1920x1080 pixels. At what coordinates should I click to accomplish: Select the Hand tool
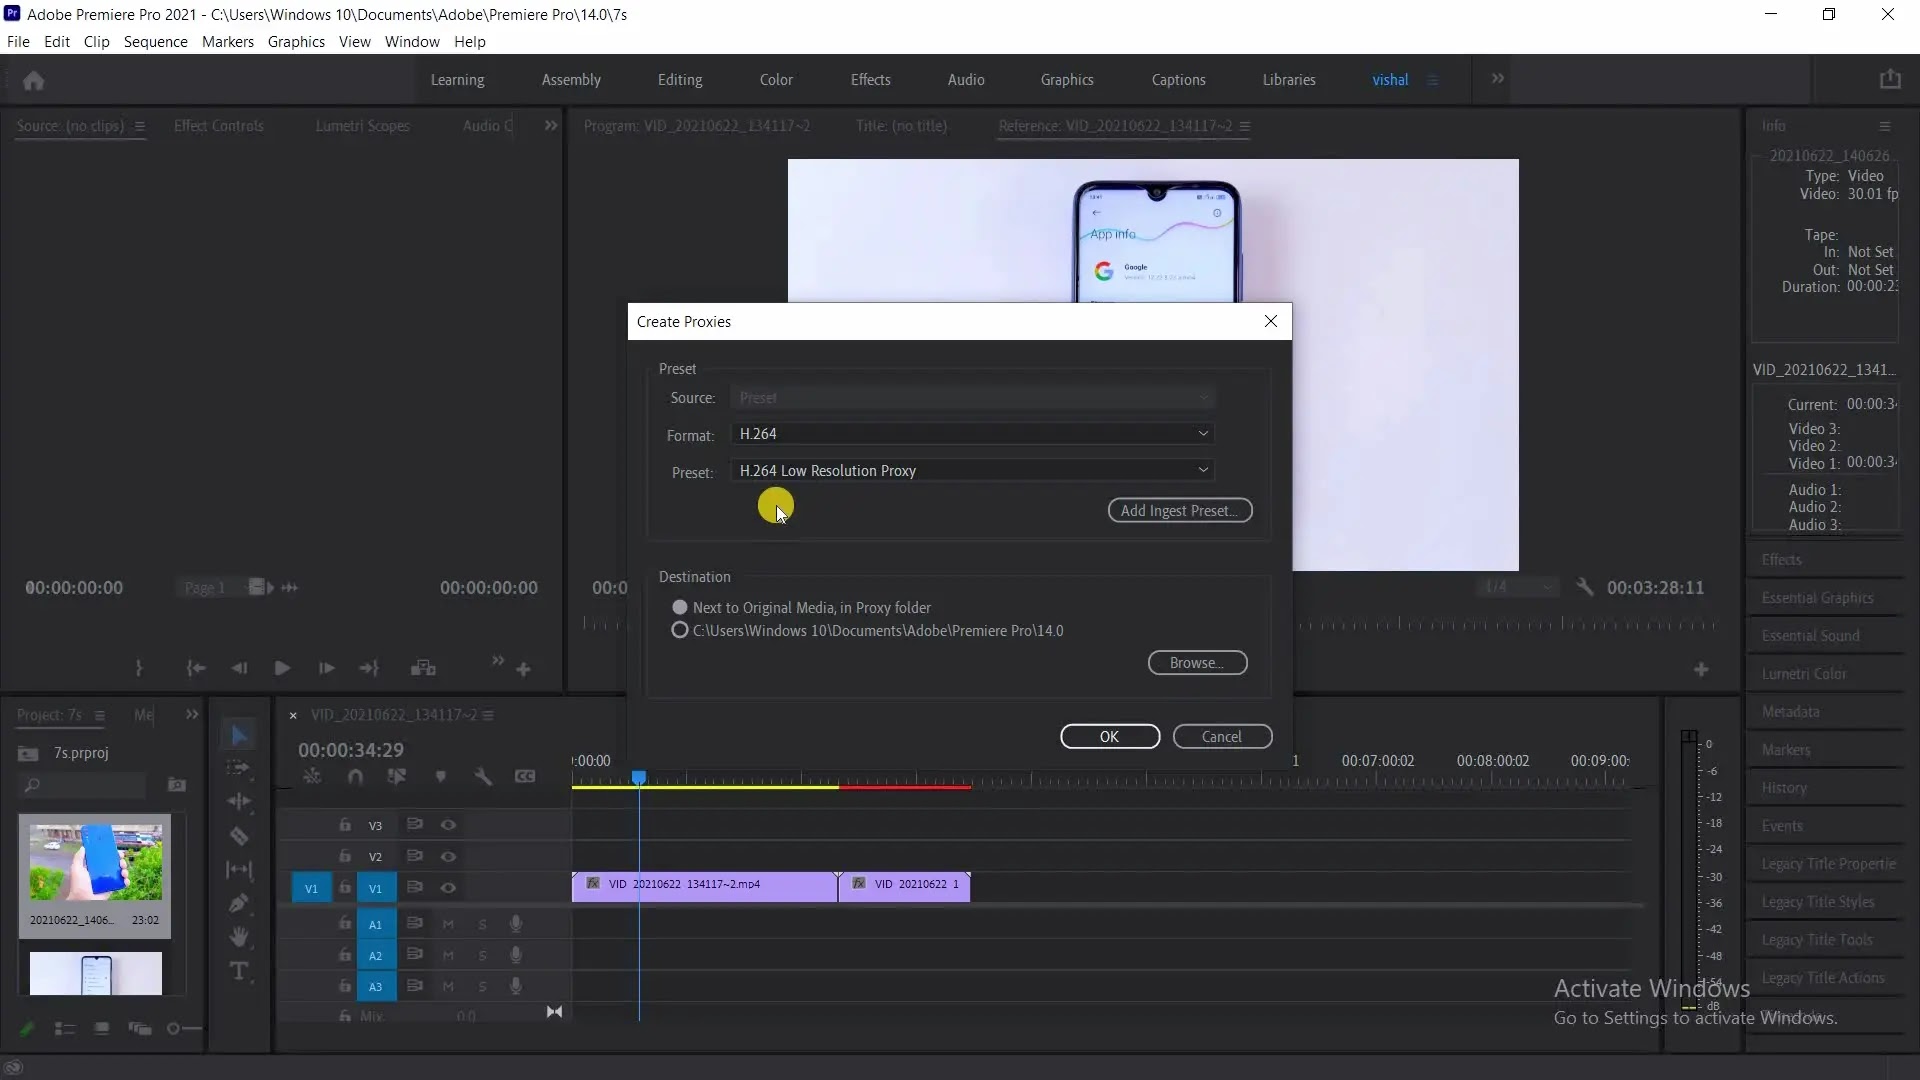pyautogui.click(x=238, y=937)
